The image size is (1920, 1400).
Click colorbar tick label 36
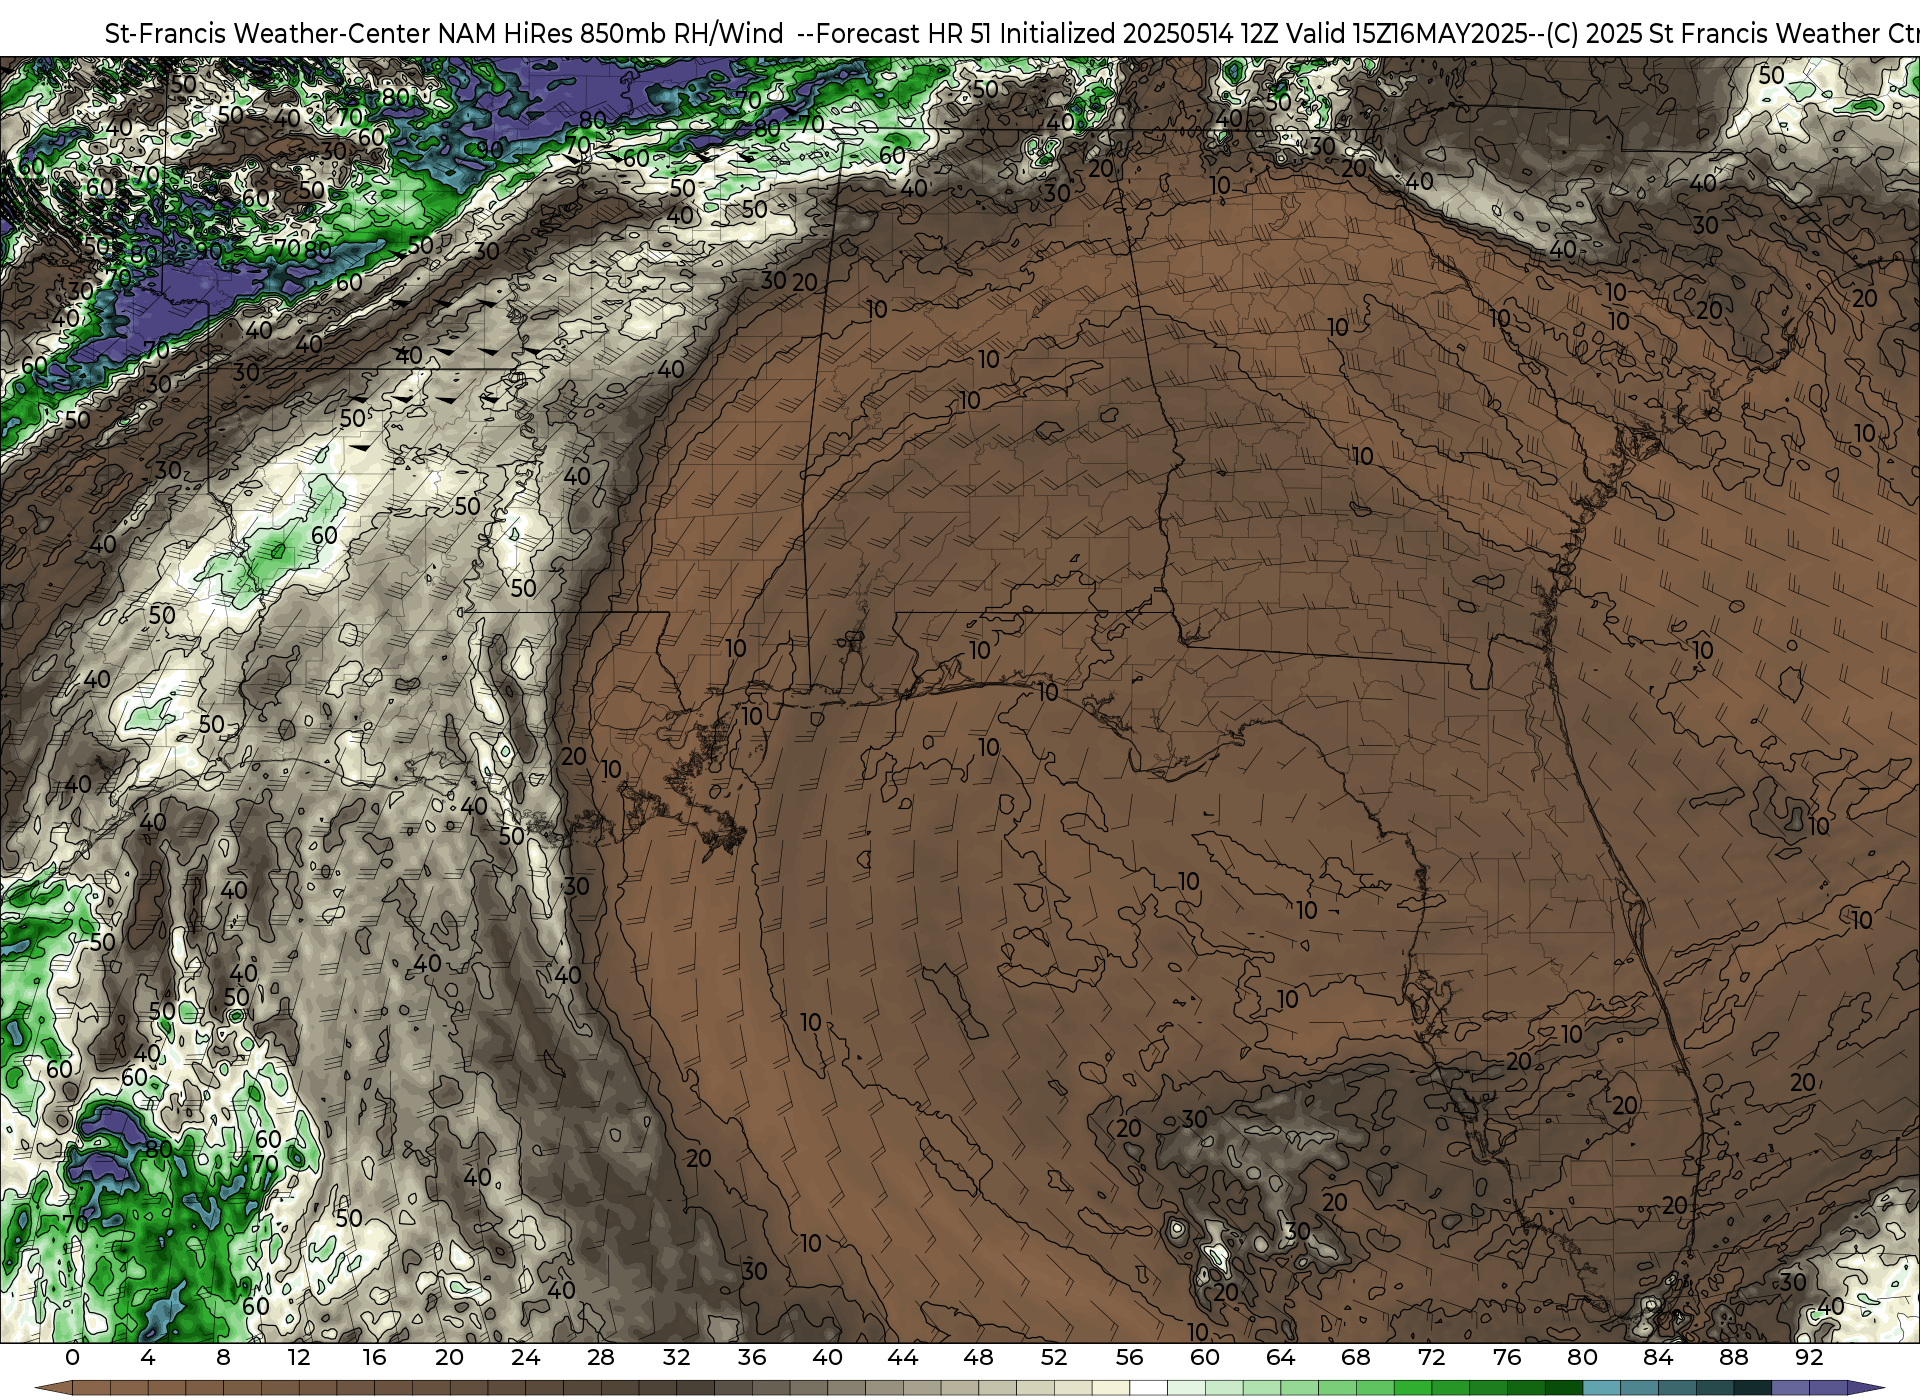[x=752, y=1357]
